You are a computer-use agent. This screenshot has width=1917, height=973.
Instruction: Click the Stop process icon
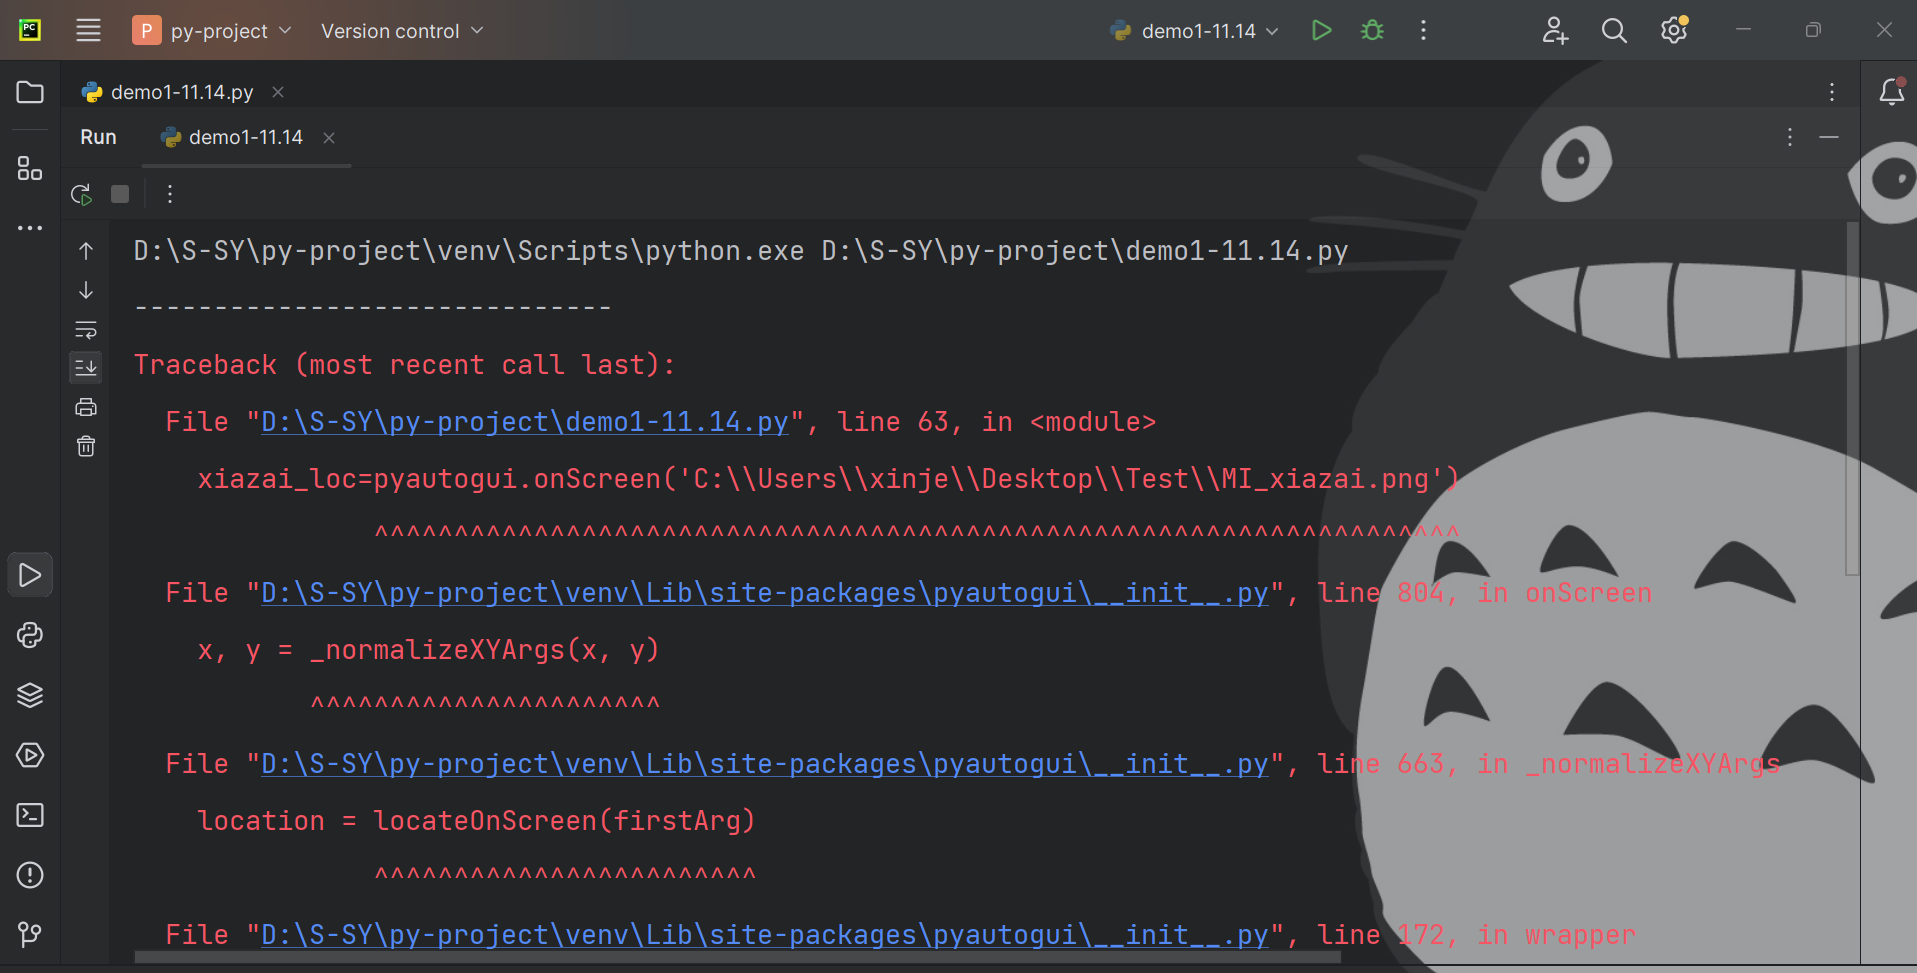pyautogui.click(x=120, y=194)
